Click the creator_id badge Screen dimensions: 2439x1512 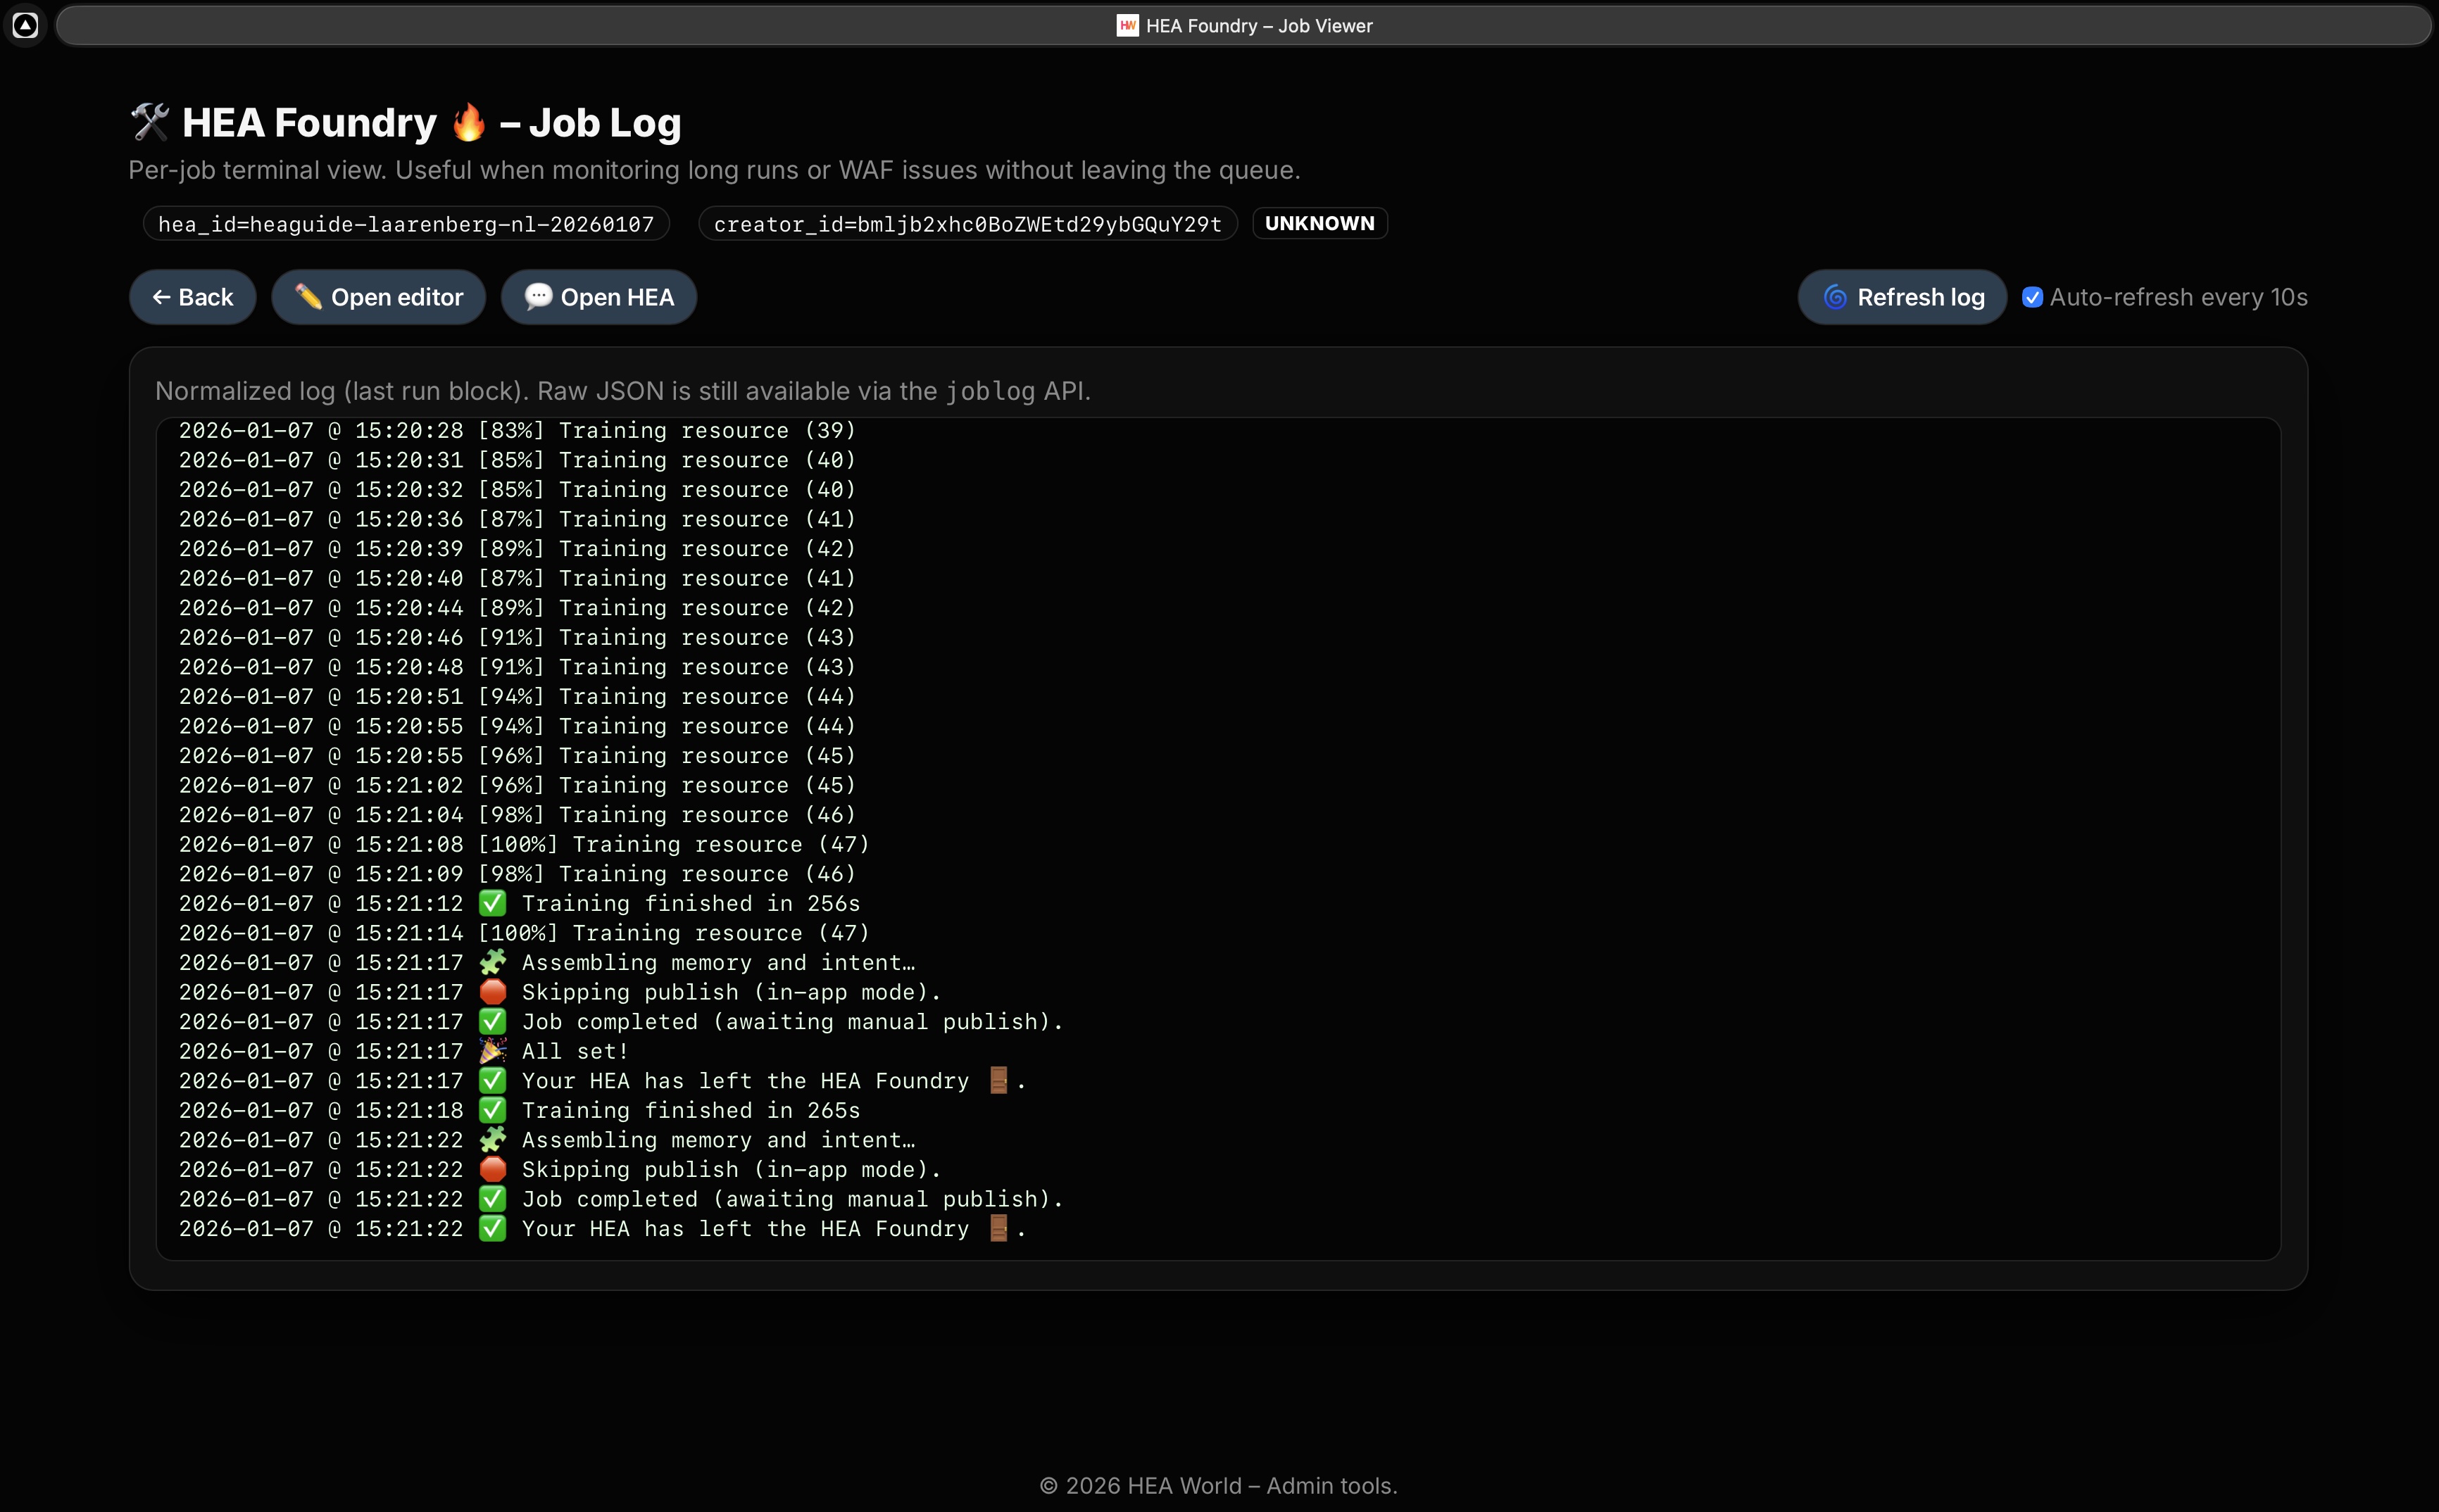click(967, 223)
